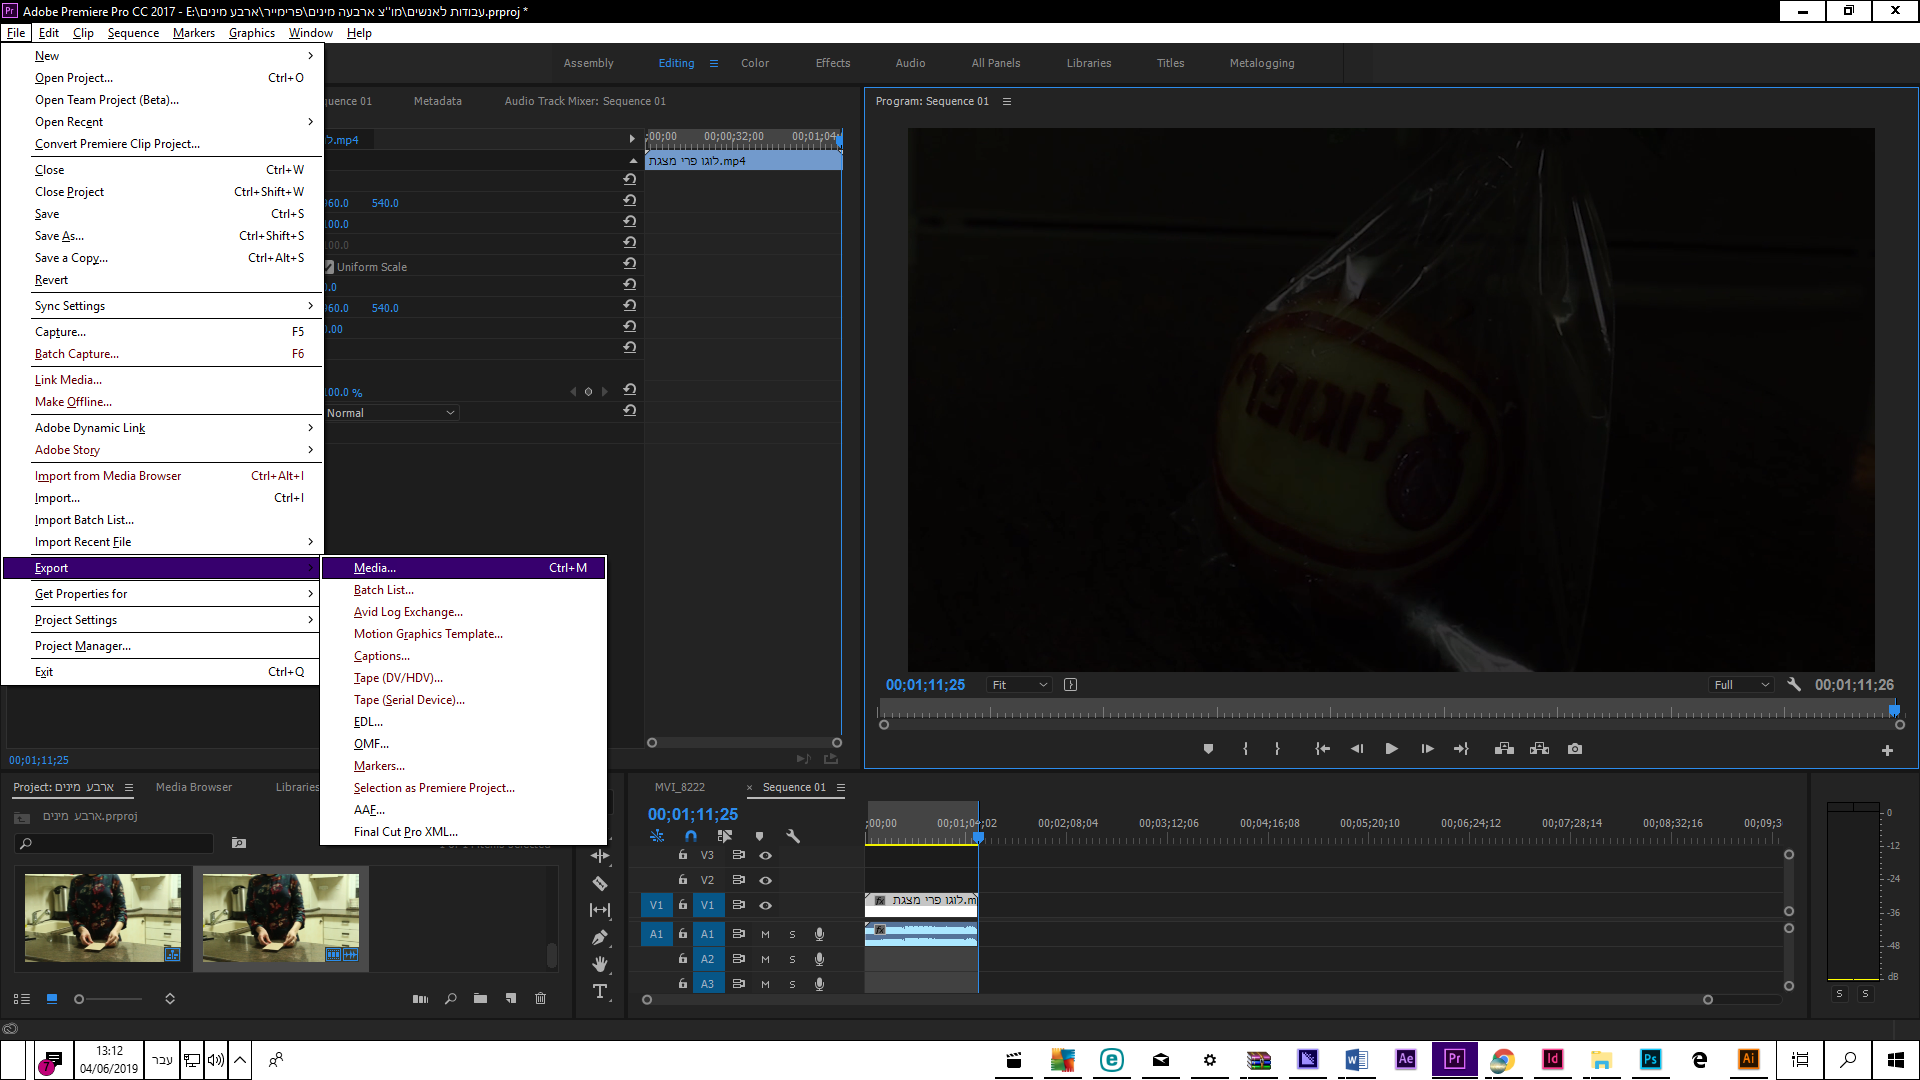The image size is (1920, 1080).
Task: Toggle timeline Snap magnet icon
Action: (x=691, y=836)
